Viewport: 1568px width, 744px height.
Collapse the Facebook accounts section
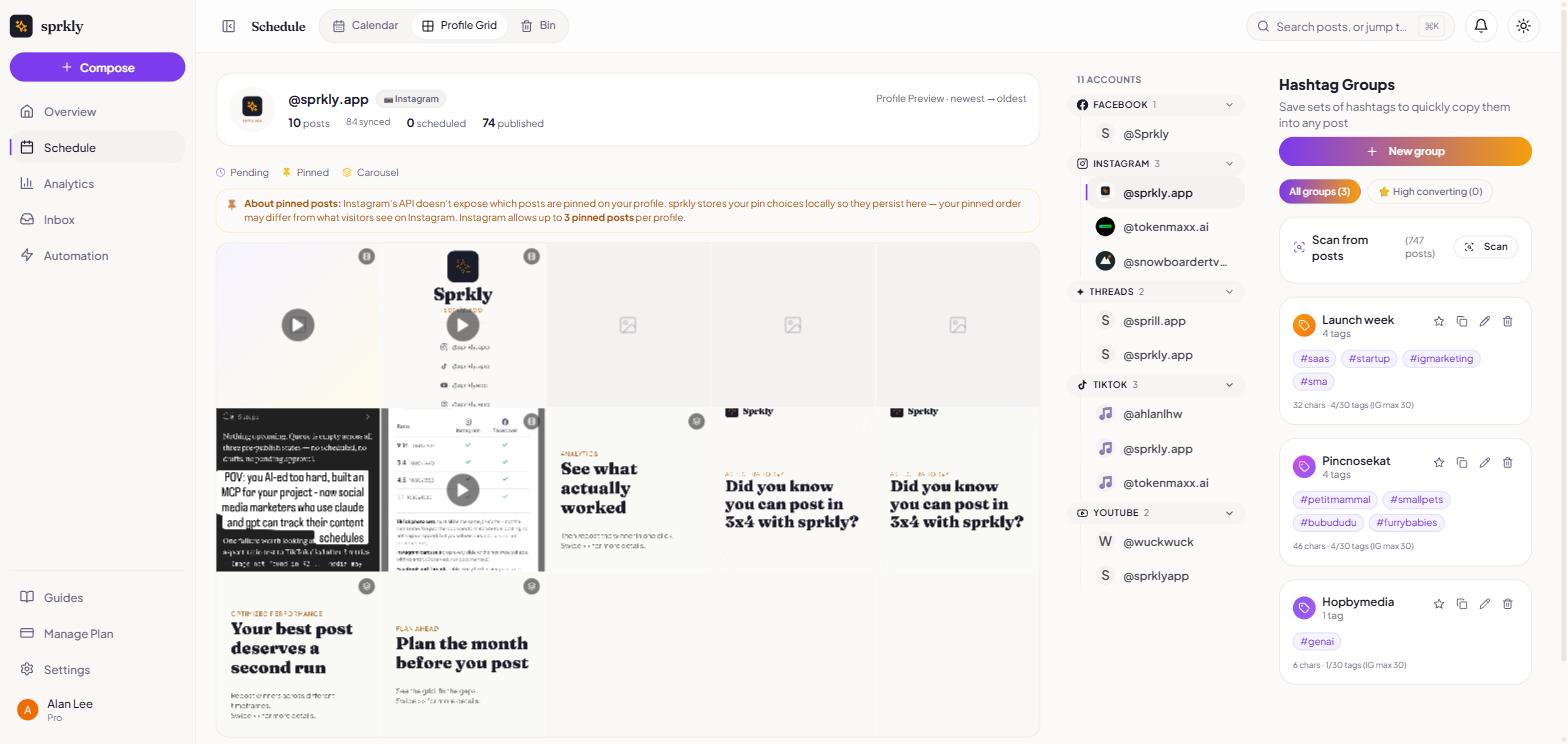(1229, 105)
